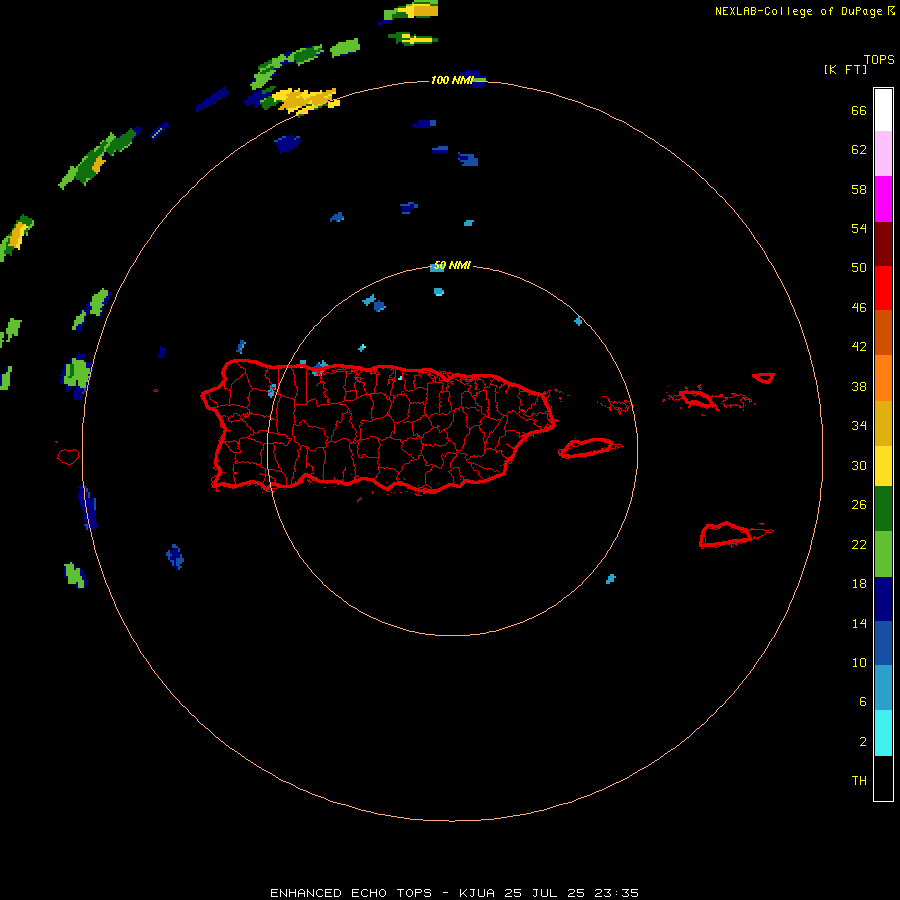Click the 62 legend value
900x900 pixels.
[x=859, y=150]
